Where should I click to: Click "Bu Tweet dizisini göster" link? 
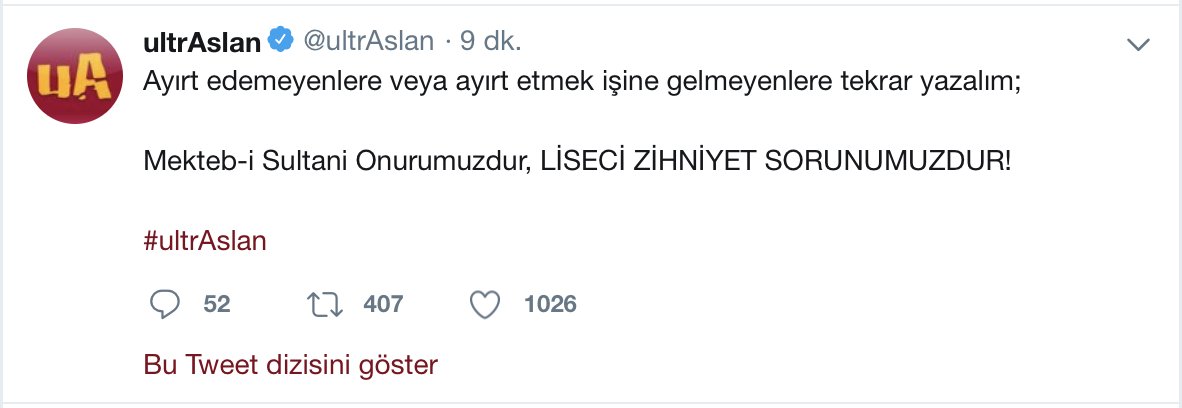pos(291,365)
